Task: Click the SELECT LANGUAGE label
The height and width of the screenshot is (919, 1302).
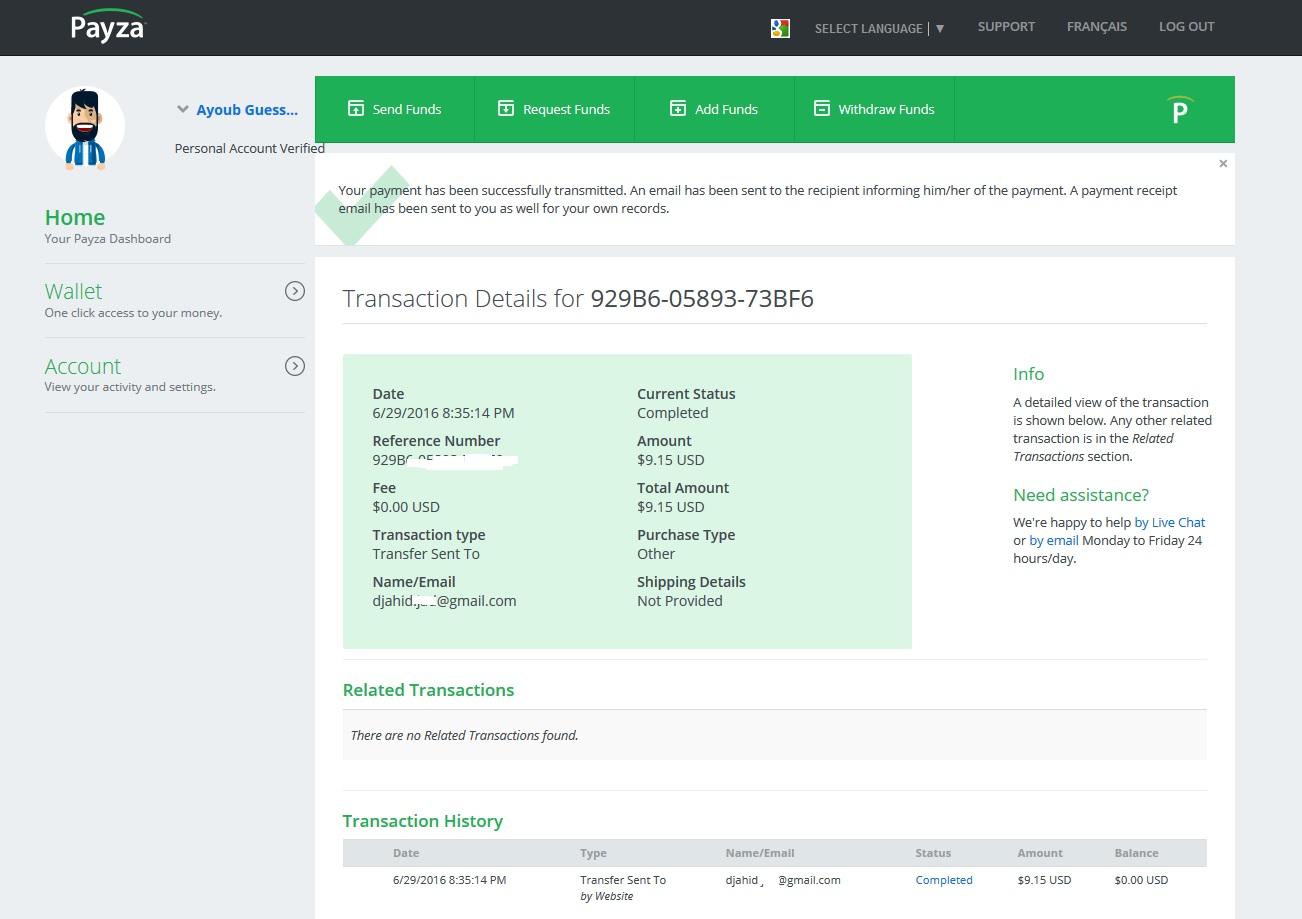Action: [x=868, y=29]
